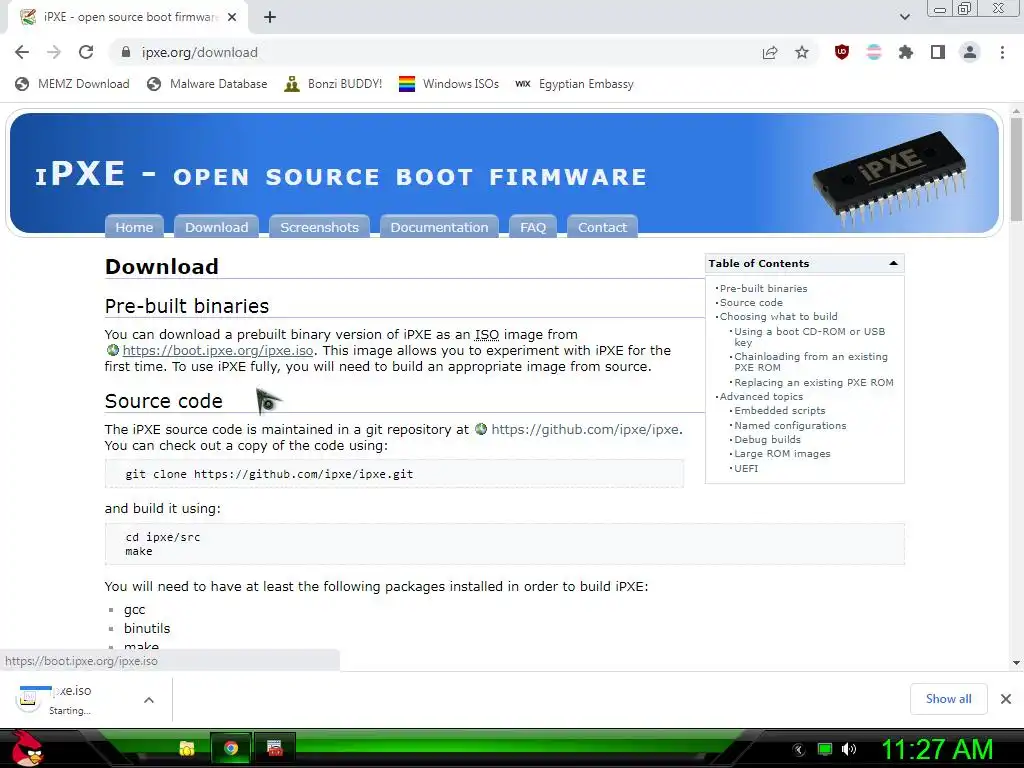Close the iPXE browser tab
The height and width of the screenshot is (768, 1024).
click(x=232, y=17)
